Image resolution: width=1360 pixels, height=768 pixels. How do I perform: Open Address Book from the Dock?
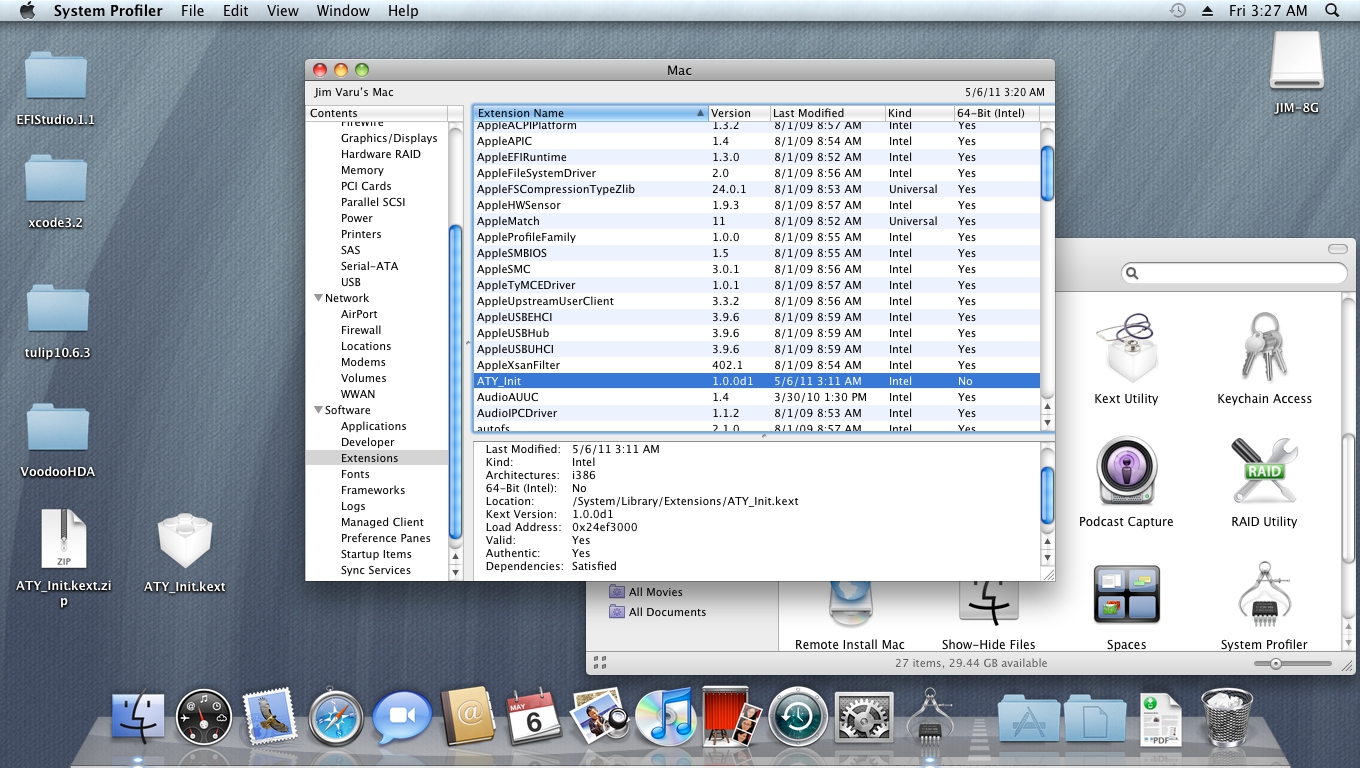(467, 716)
